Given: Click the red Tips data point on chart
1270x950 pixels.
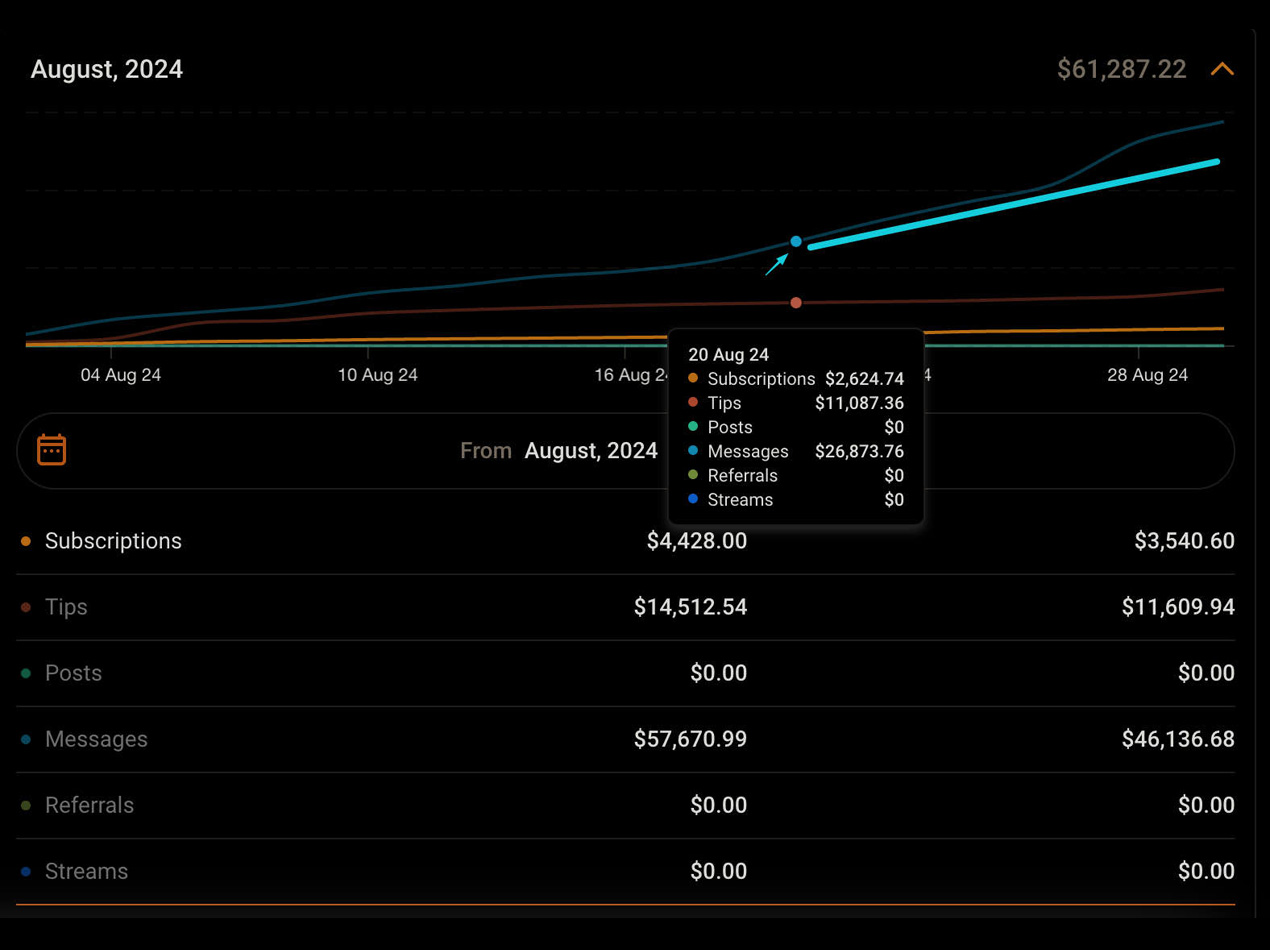Looking at the screenshot, I should coord(796,302).
